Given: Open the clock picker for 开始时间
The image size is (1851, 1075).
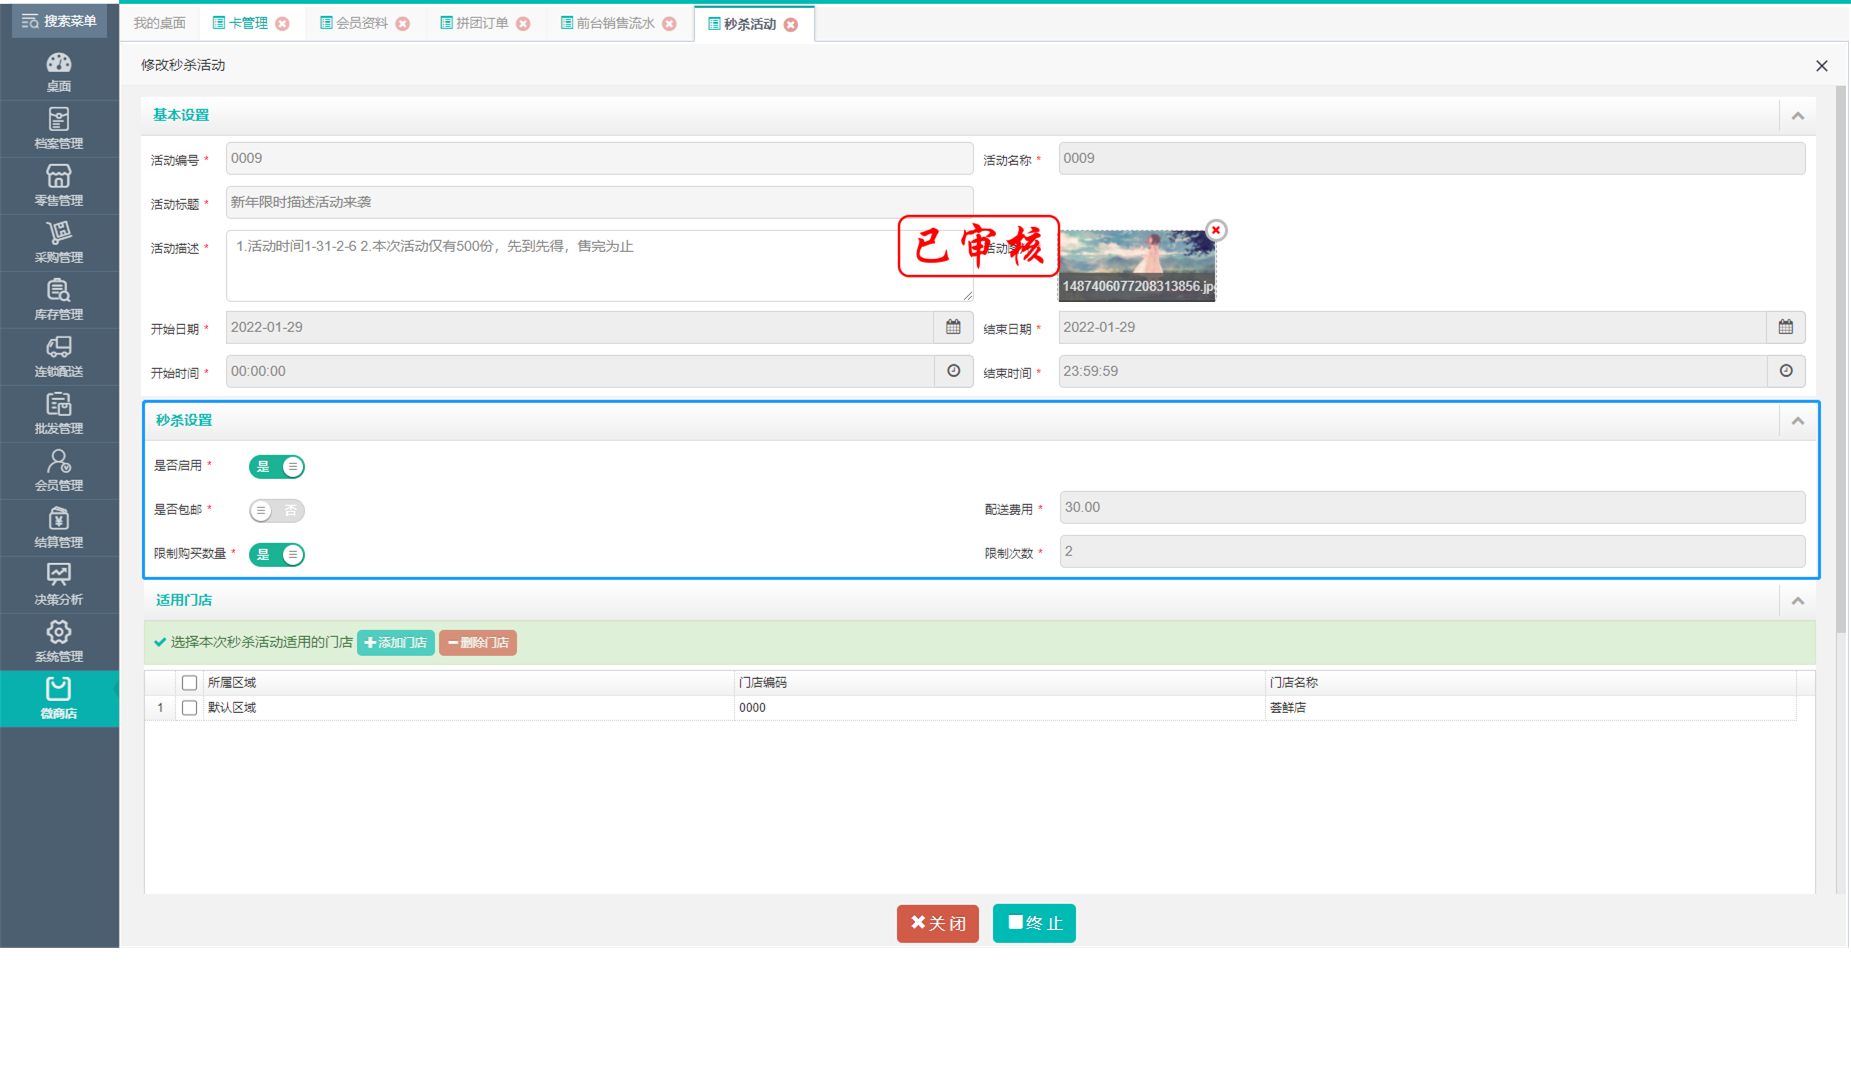Looking at the screenshot, I should click(x=953, y=371).
